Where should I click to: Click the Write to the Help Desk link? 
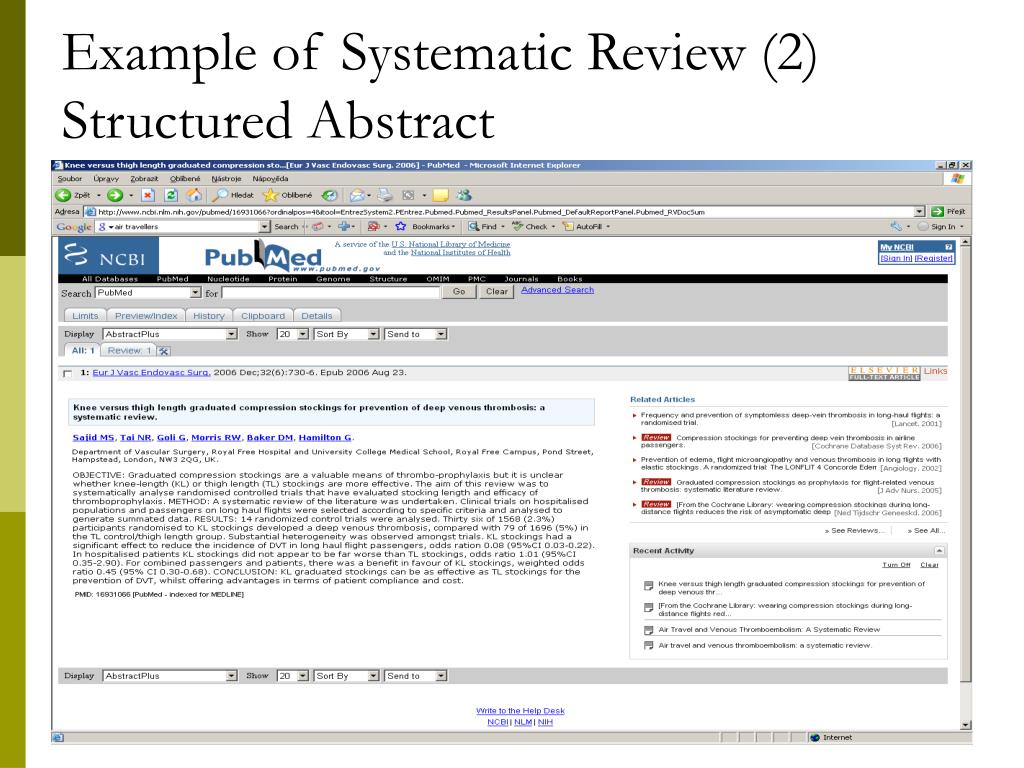(520, 711)
